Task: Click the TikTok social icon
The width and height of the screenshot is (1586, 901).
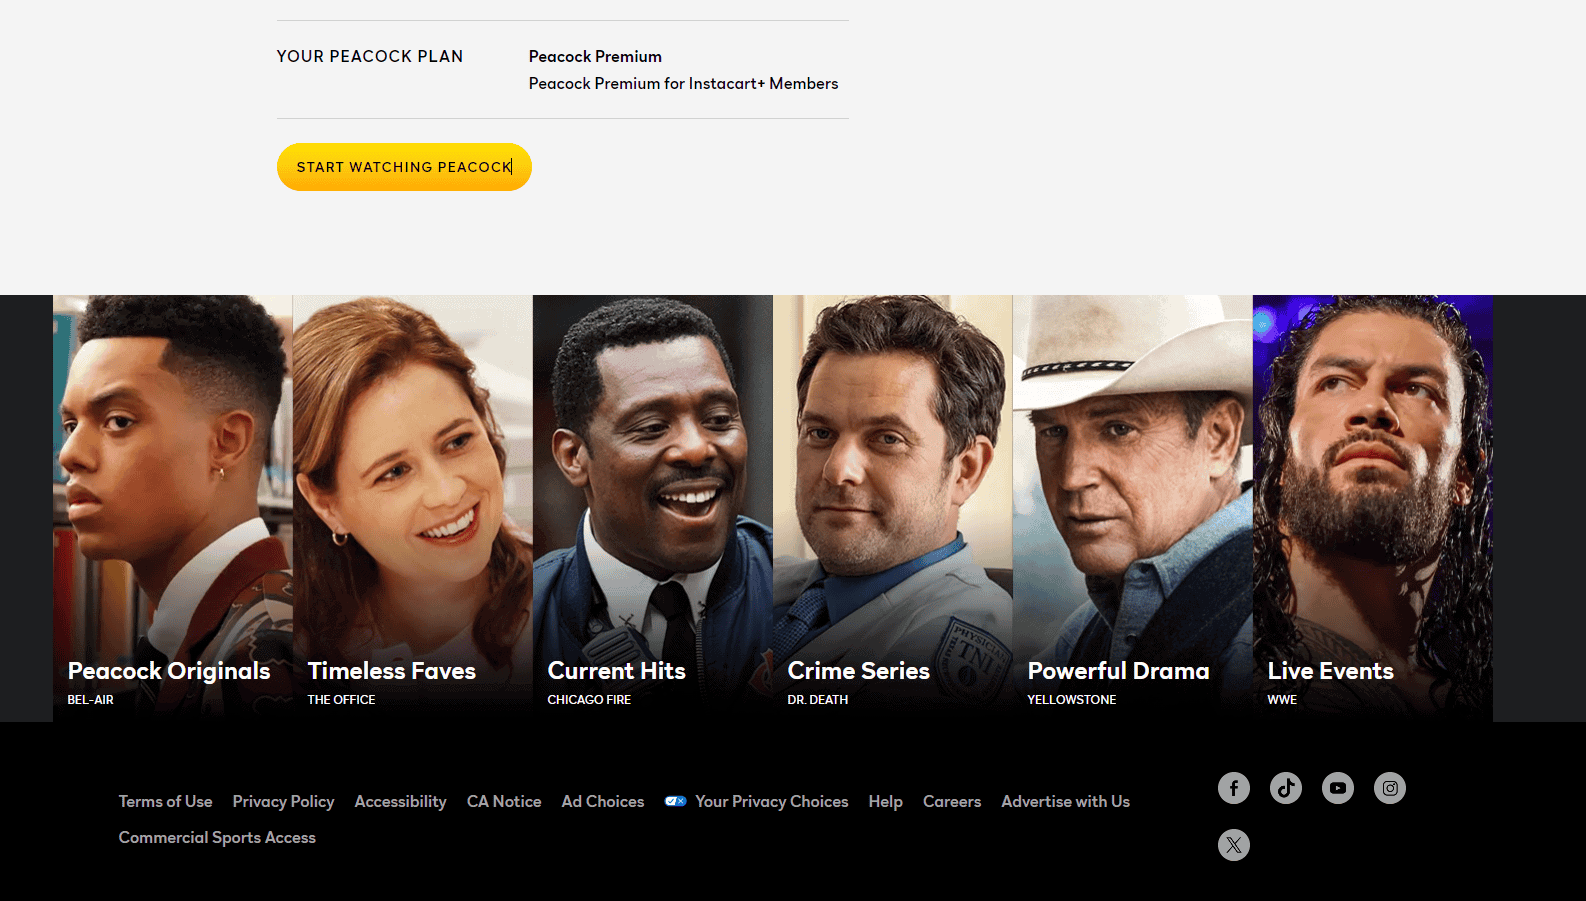Action: [1285, 788]
